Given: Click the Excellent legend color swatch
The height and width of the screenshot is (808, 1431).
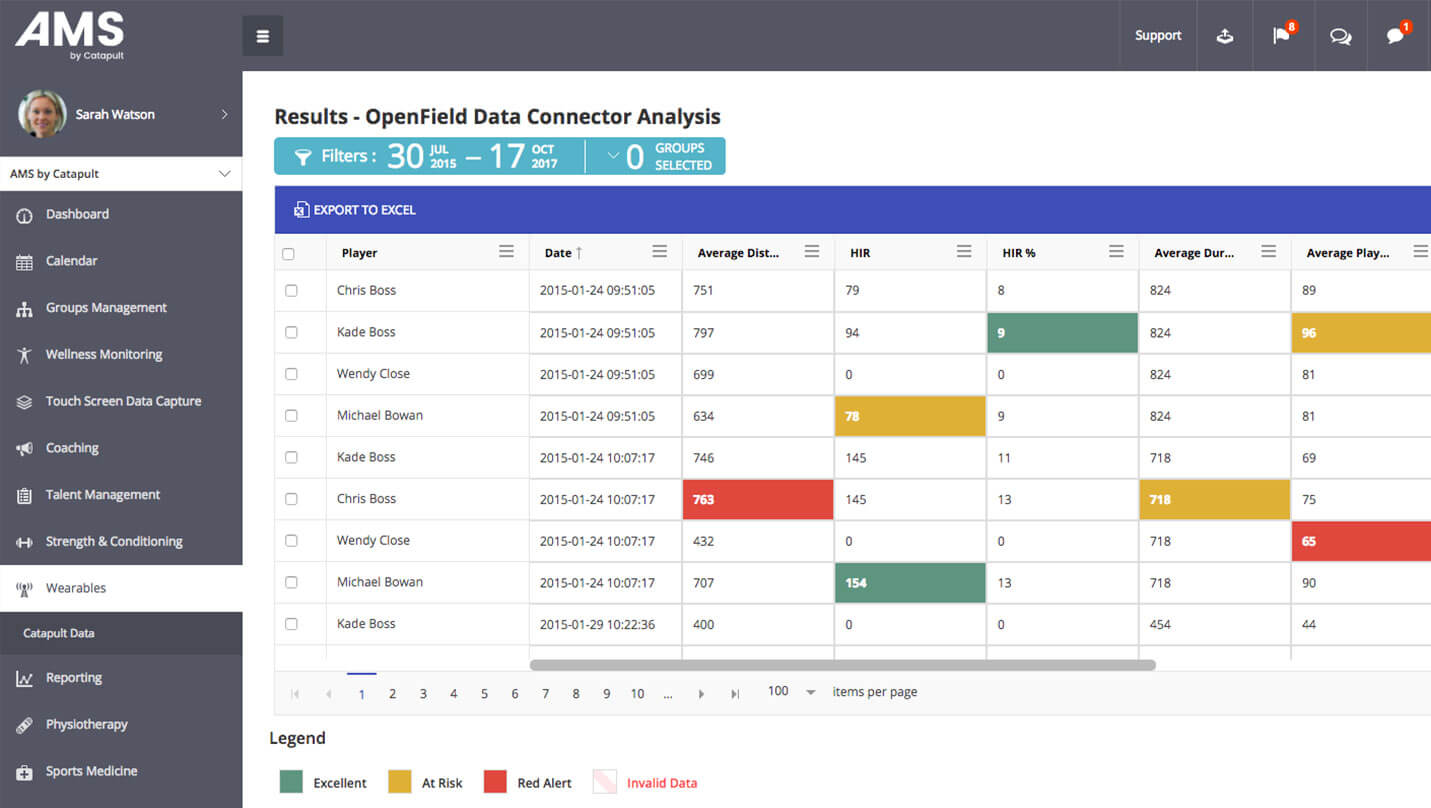Looking at the screenshot, I should pyautogui.click(x=291, y=782).
